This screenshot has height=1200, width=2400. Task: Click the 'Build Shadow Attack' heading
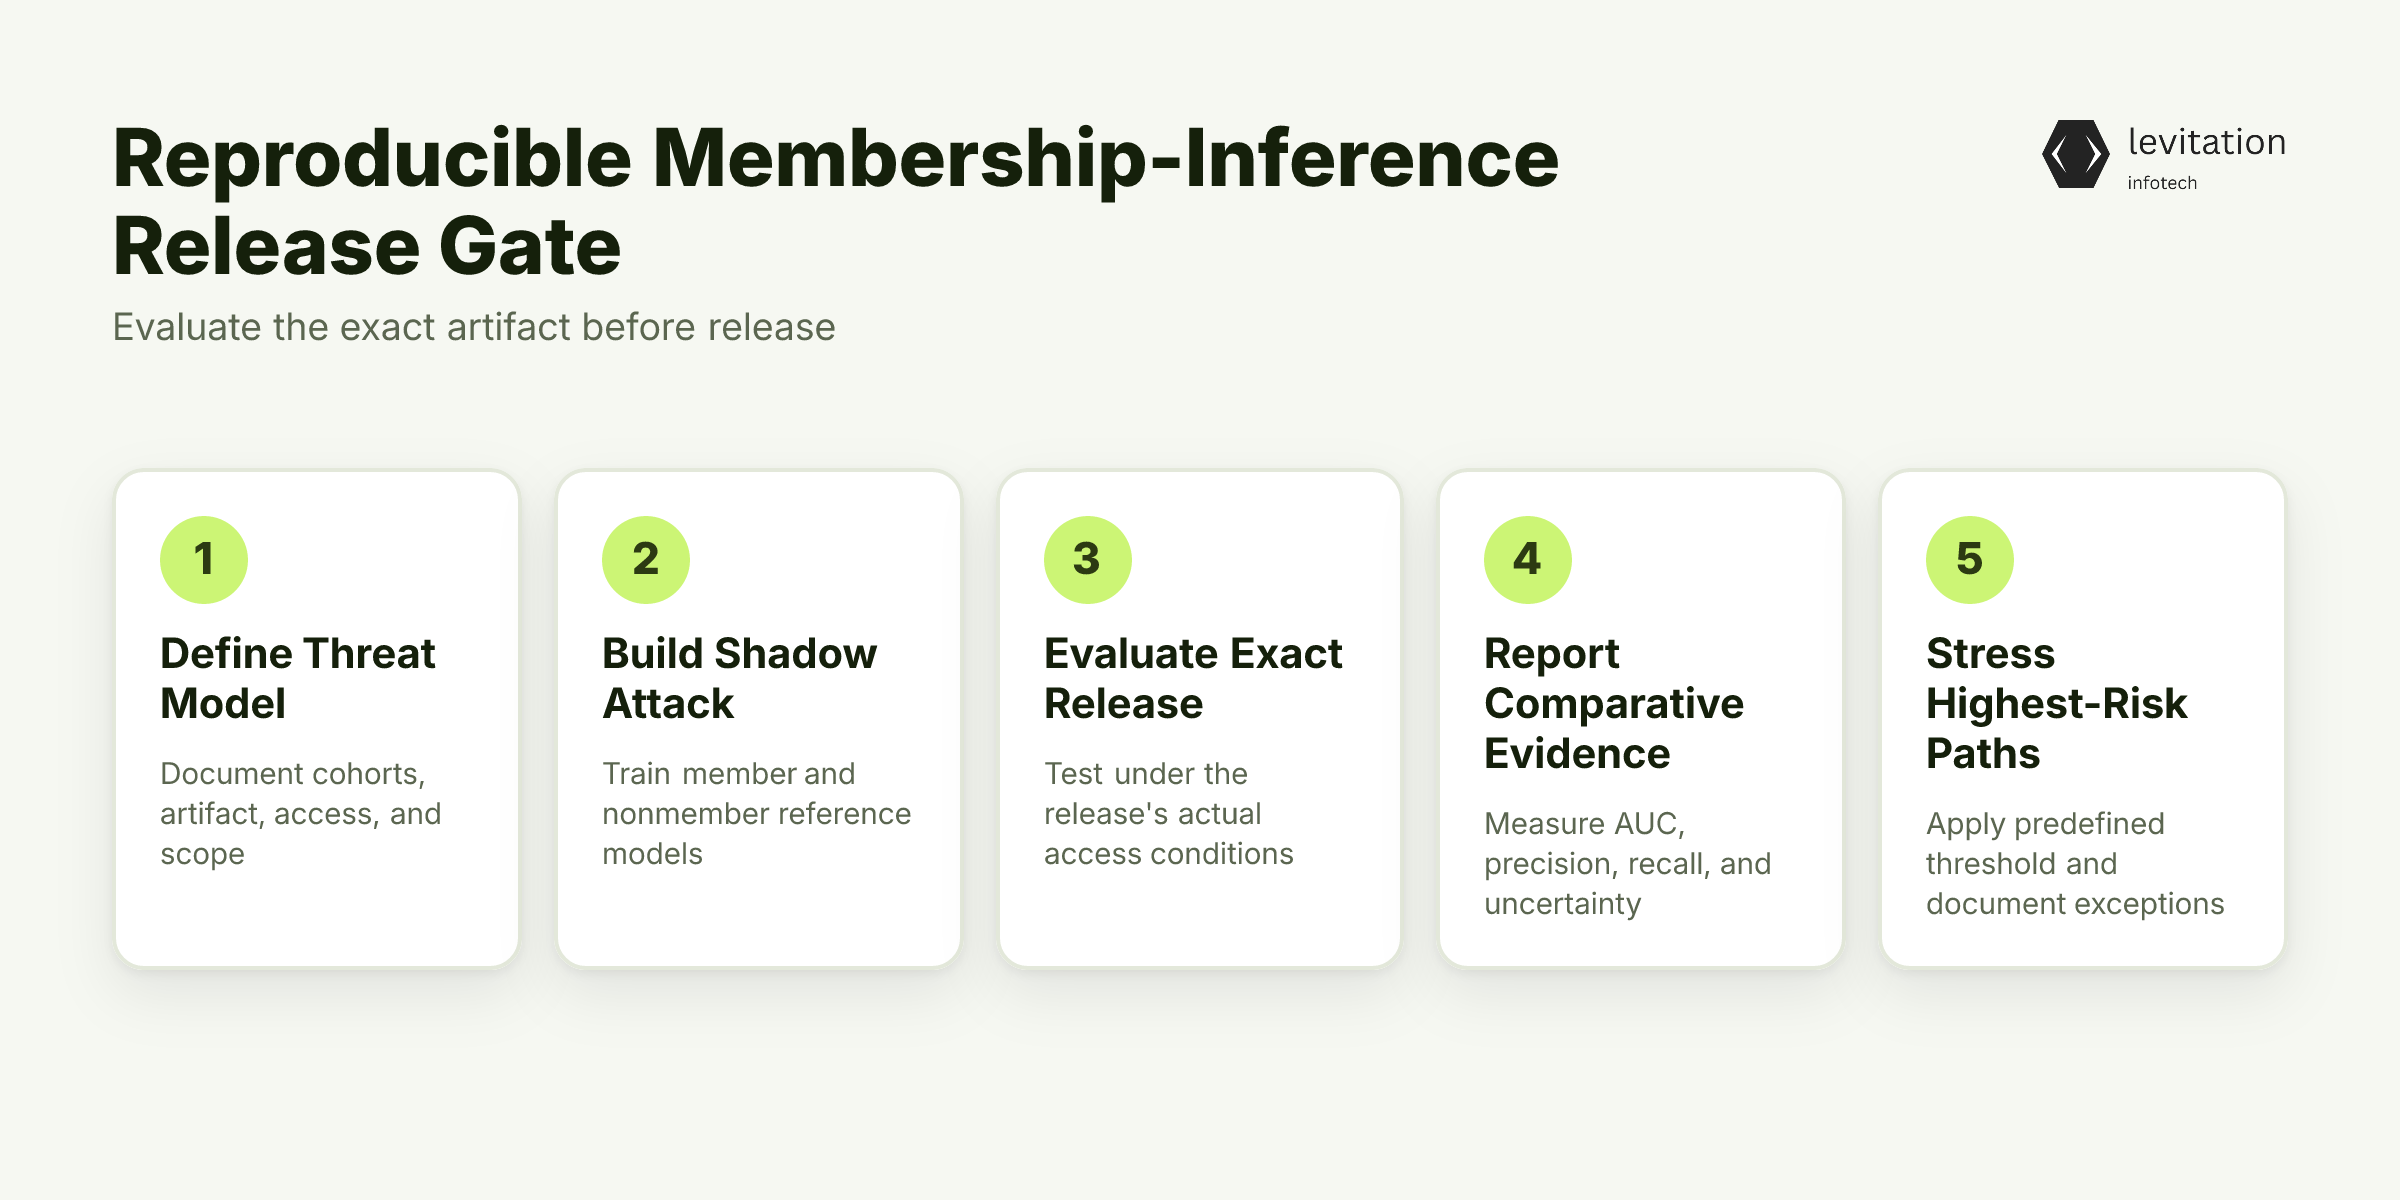[740, 678]
